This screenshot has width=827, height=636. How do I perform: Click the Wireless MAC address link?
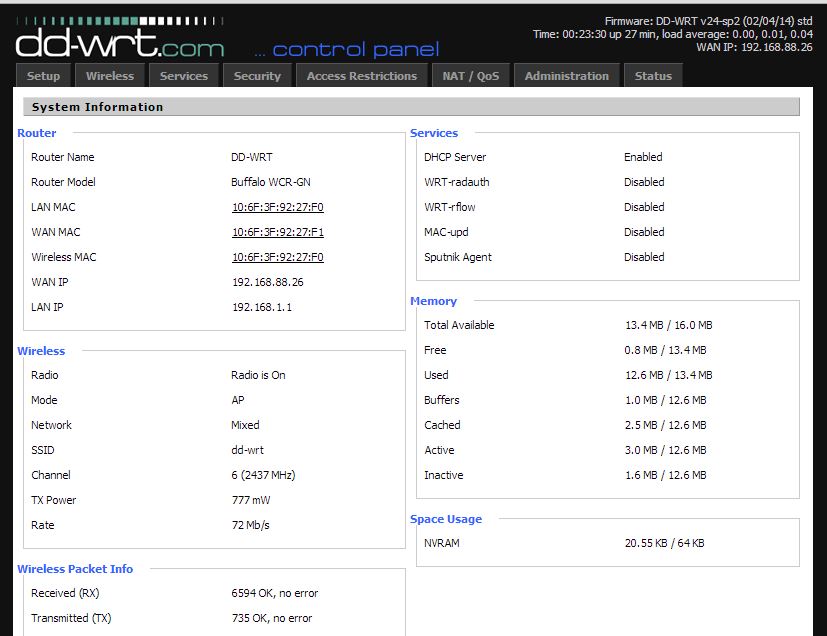point(277,257)
